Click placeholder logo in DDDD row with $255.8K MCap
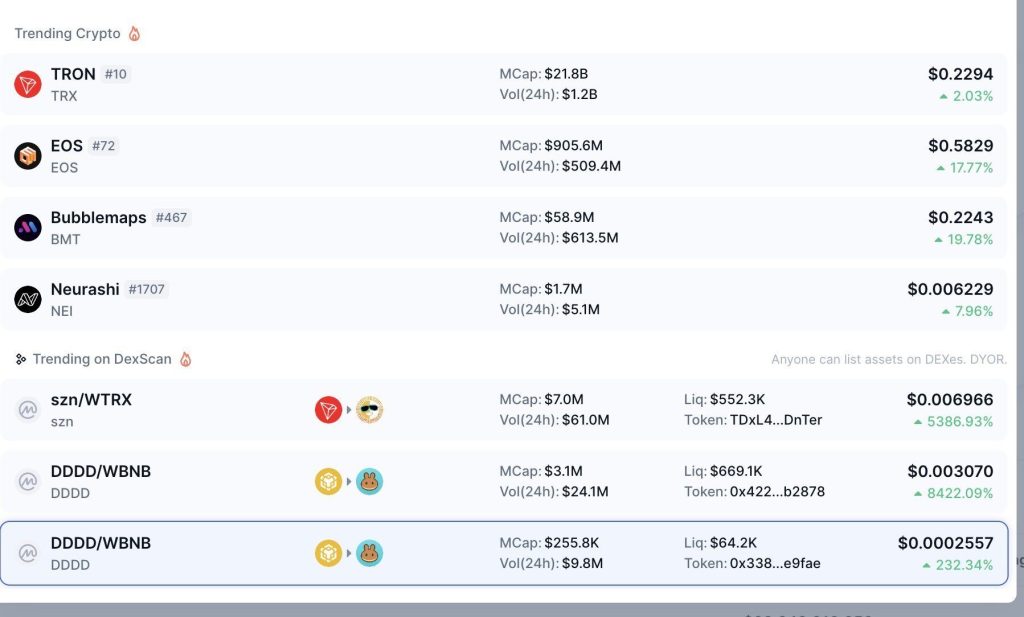The width and height of the screenshot is (1024, 617). [x=28, y=554]
